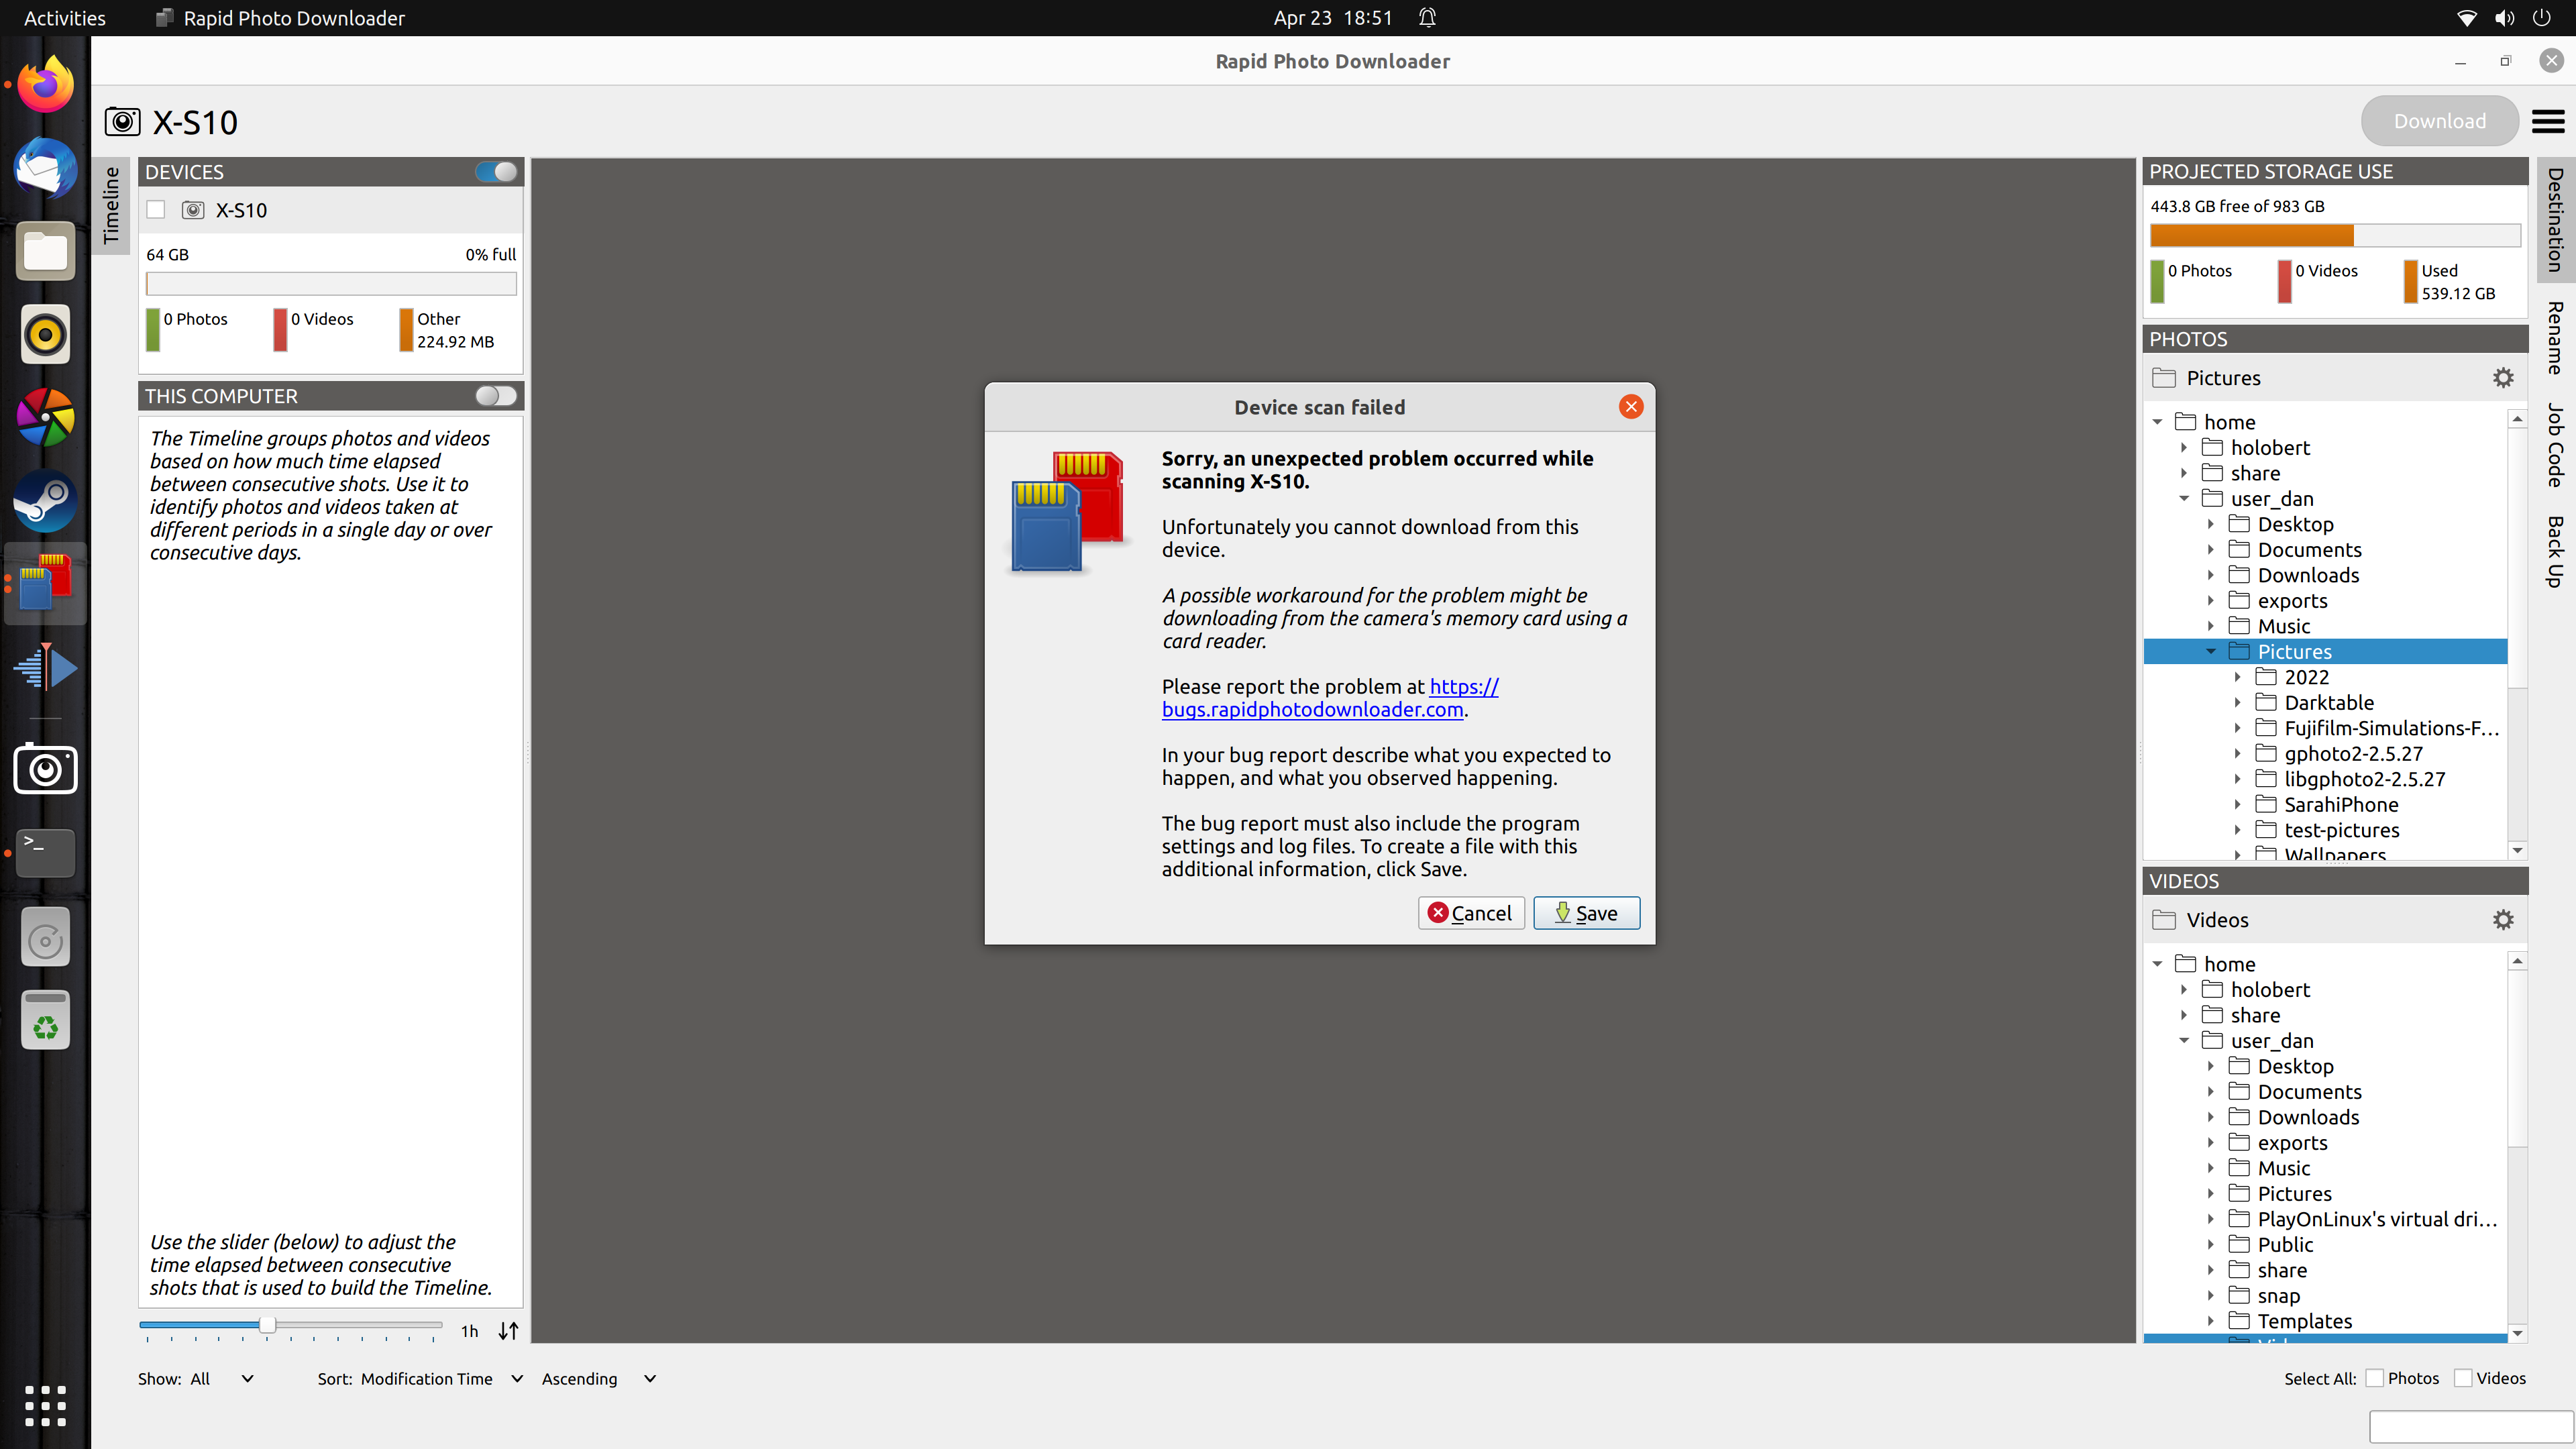Expand the Darktable folder in Photos tree
The height and width of the screenshot is (1449, 2576).
coord(2238,703)
